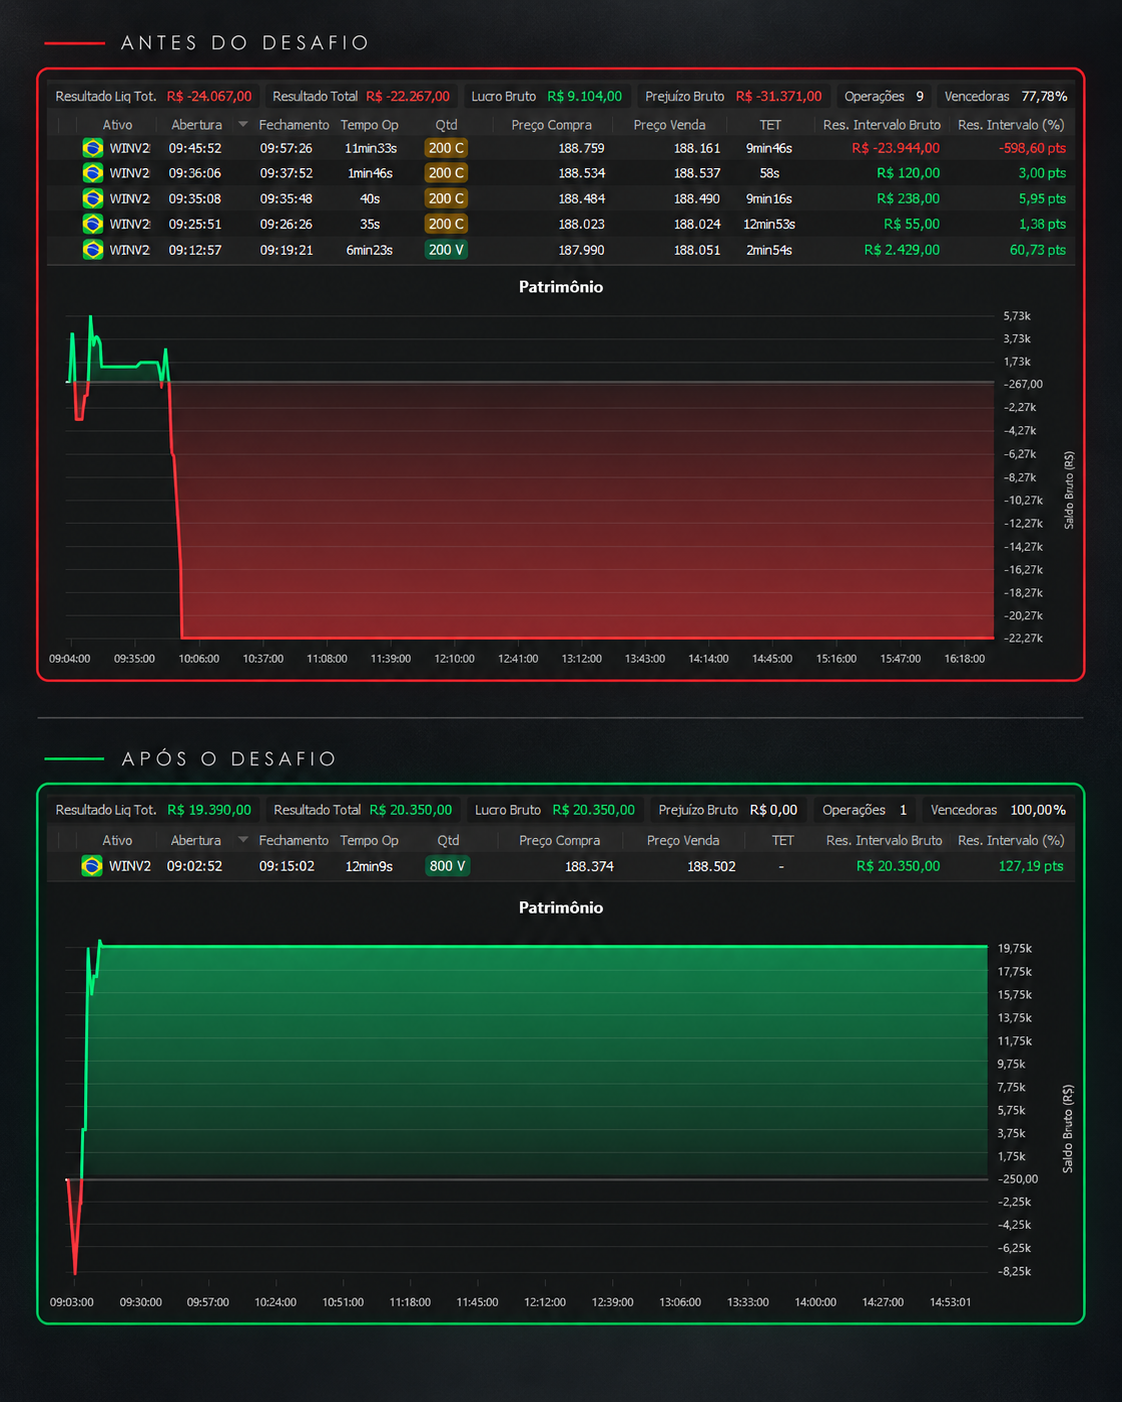Click the Resultado Liq Tot. value R$ 19.390,00

coord(209,810)
